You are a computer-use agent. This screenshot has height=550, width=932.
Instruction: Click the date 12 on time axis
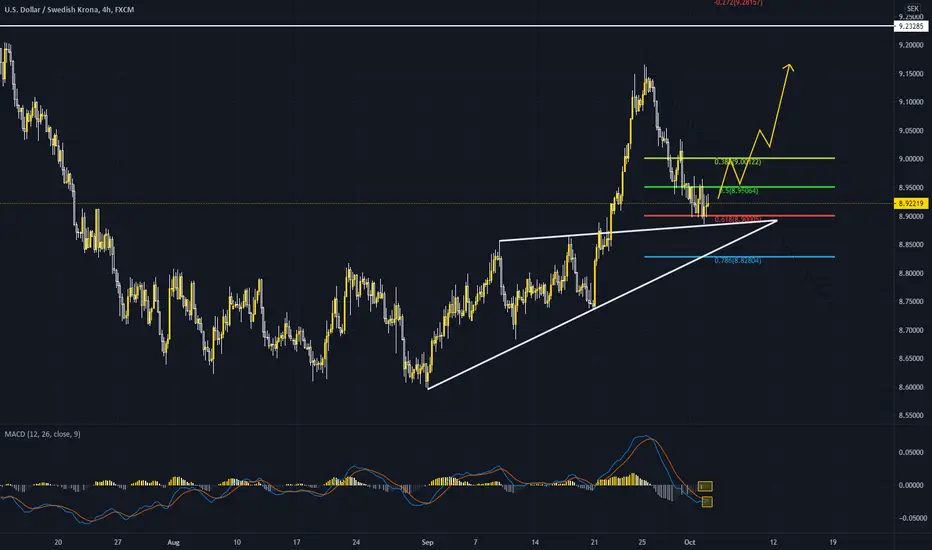pyautogui.click(x=773, y=542)
